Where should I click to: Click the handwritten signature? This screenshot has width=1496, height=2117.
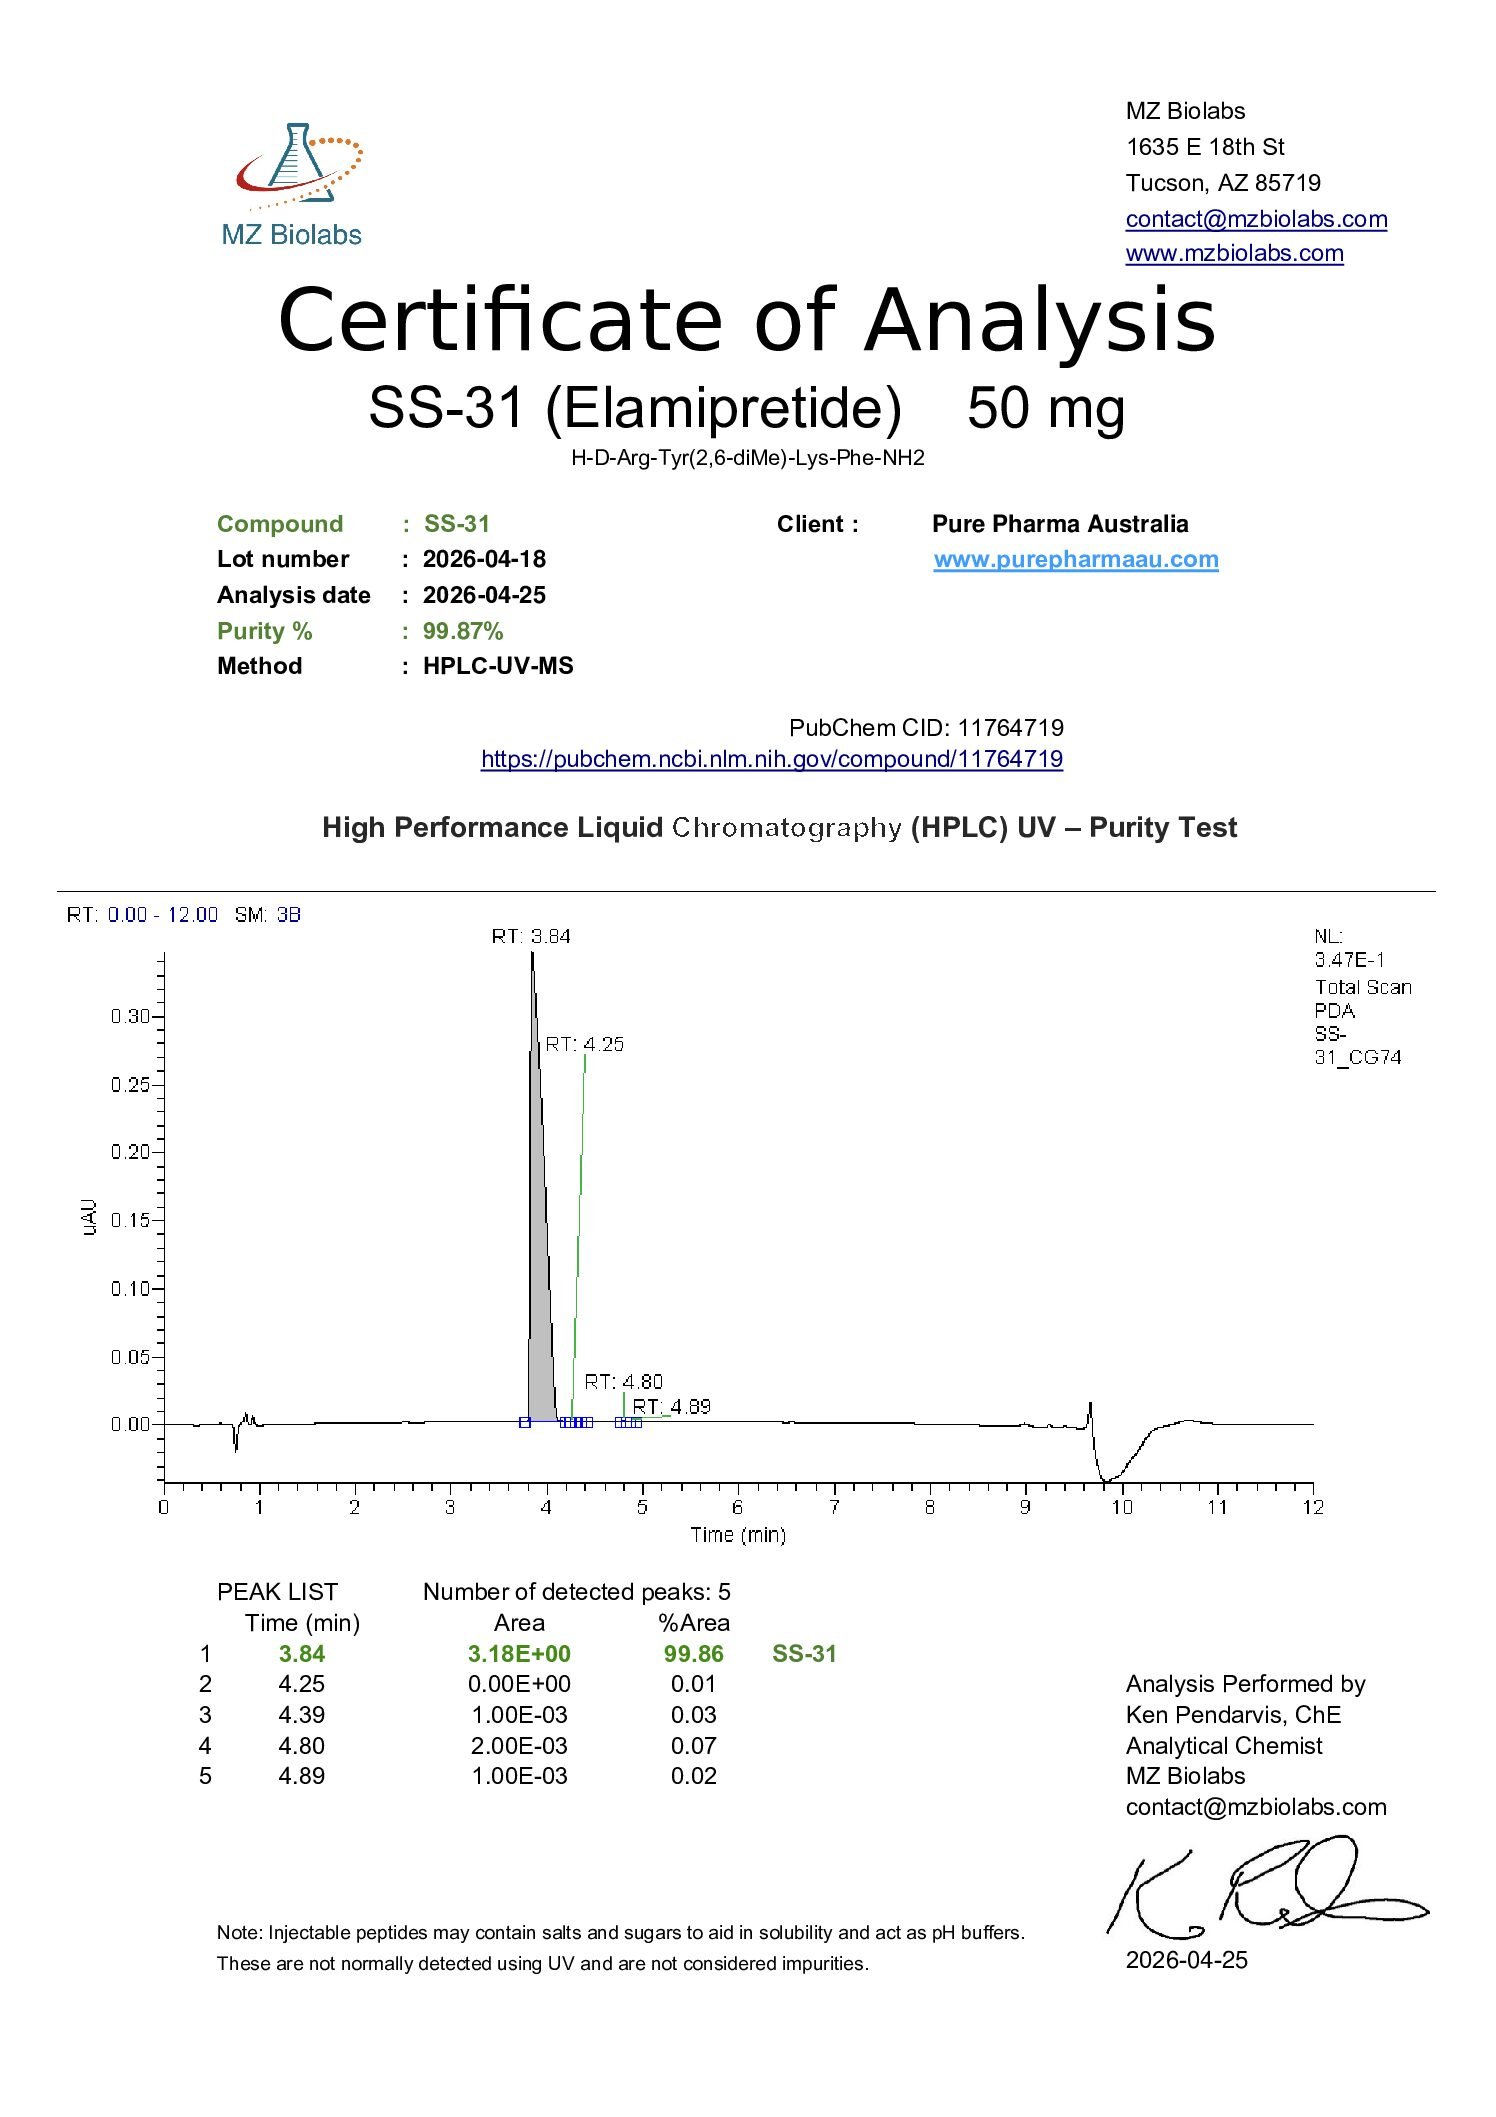point(1268,1886)
